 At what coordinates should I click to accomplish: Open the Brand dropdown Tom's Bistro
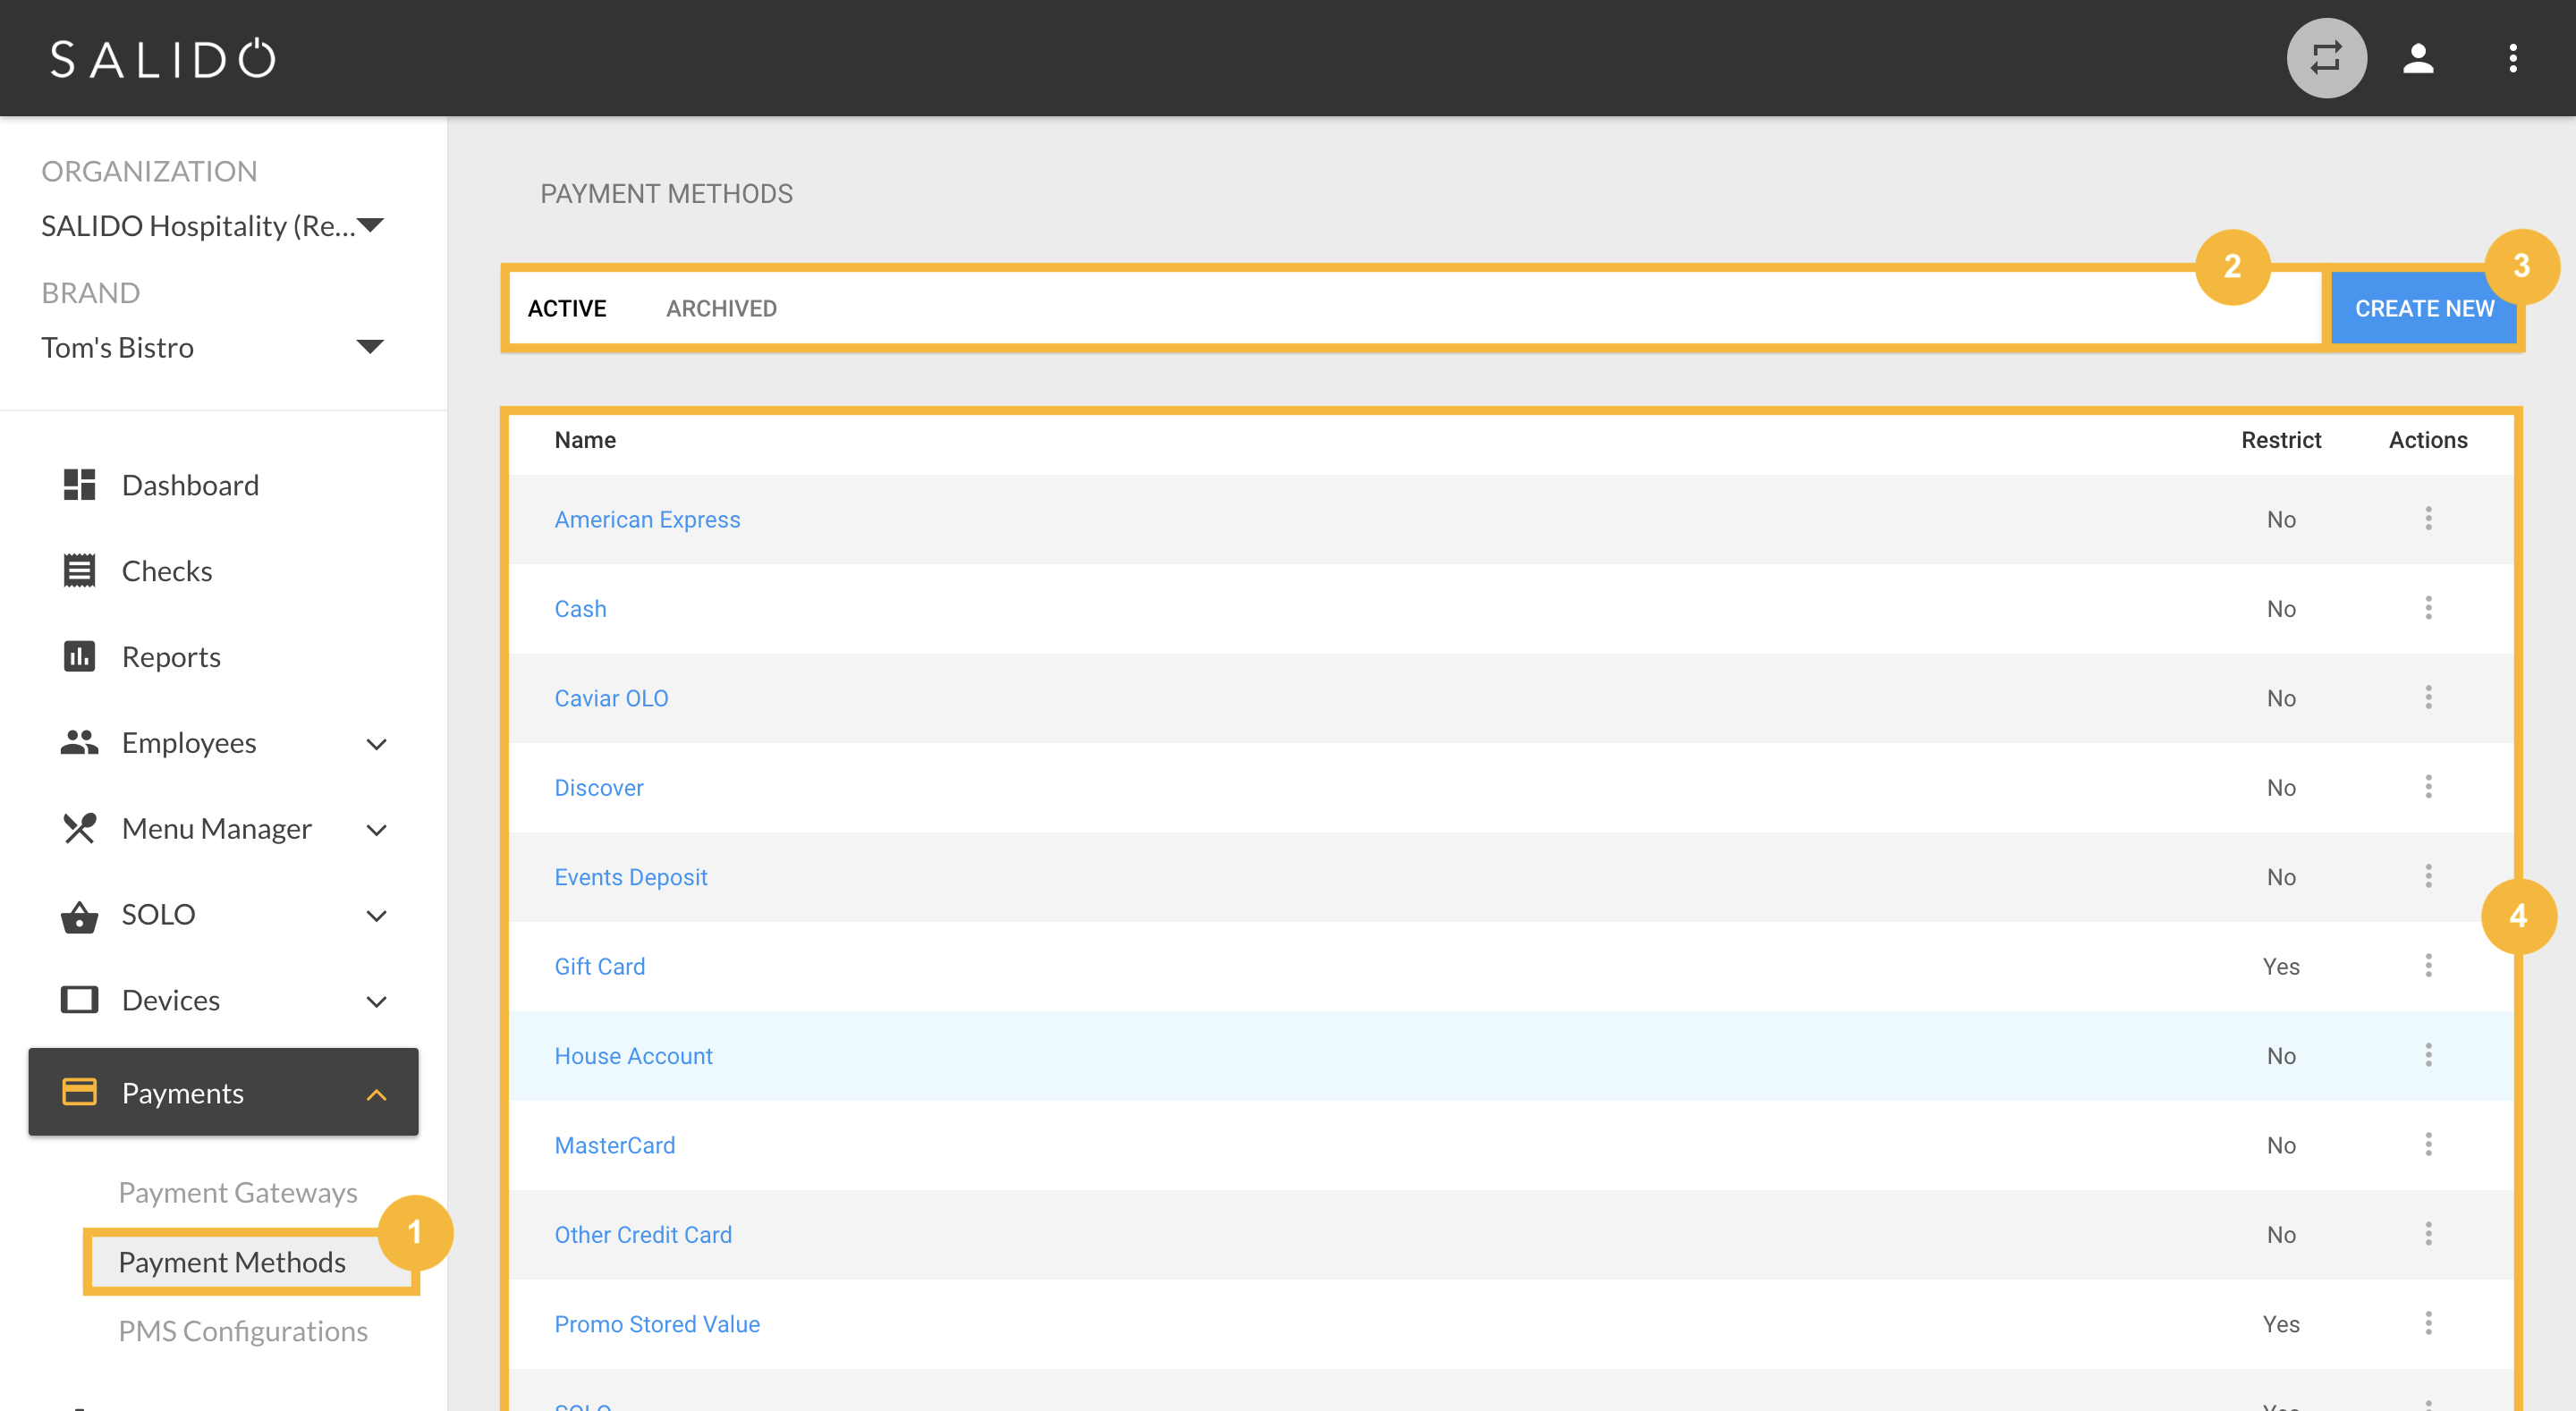point(213,347)
